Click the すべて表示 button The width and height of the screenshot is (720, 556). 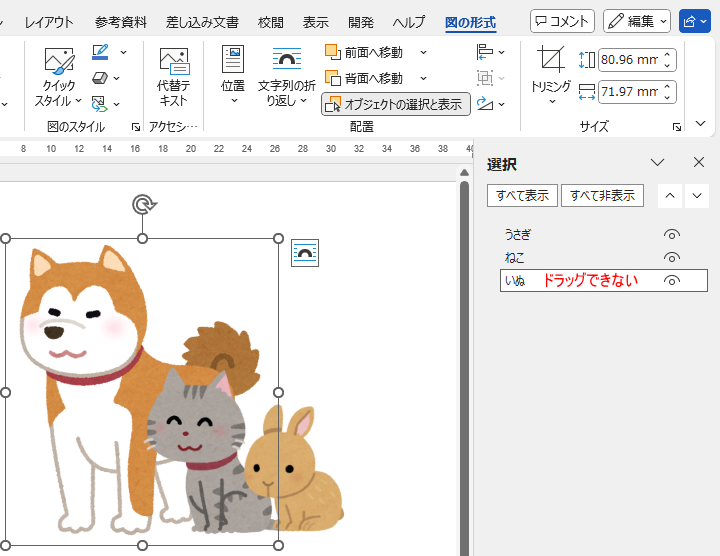522,196
